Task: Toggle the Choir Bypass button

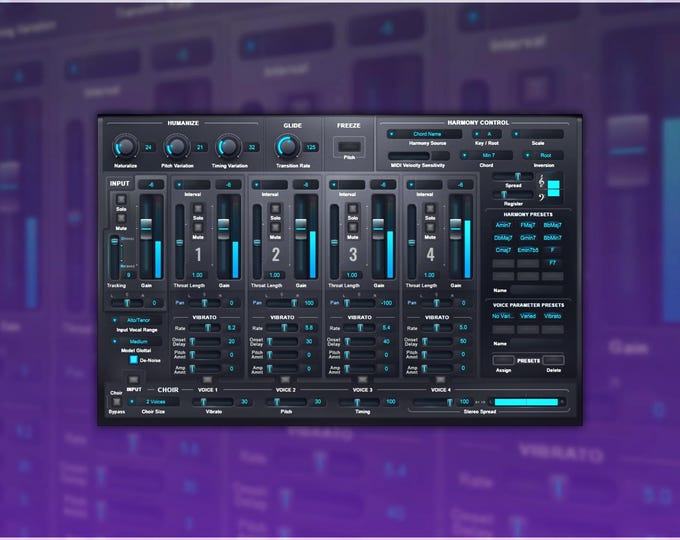Action: point(116,402)
